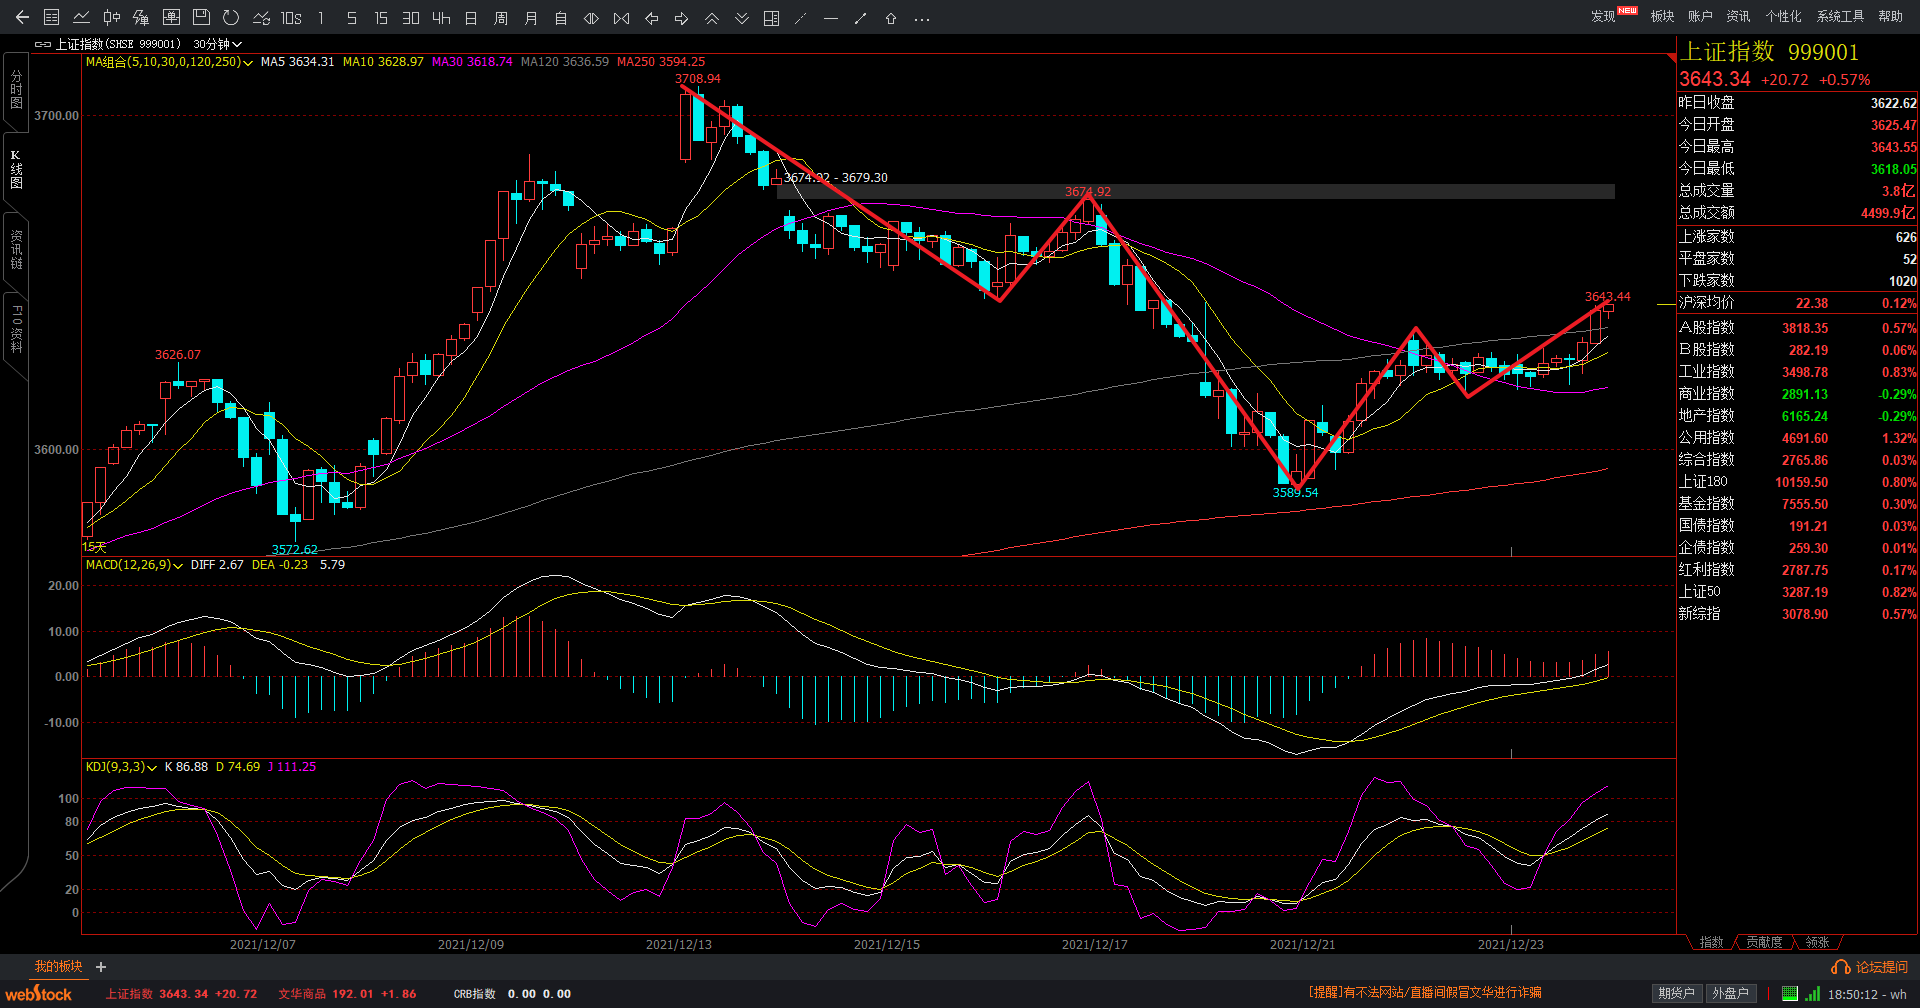Viewport: 1920px width, 1008px height.
Task: Click the save floppy disk icon
Action: [201, 18]
